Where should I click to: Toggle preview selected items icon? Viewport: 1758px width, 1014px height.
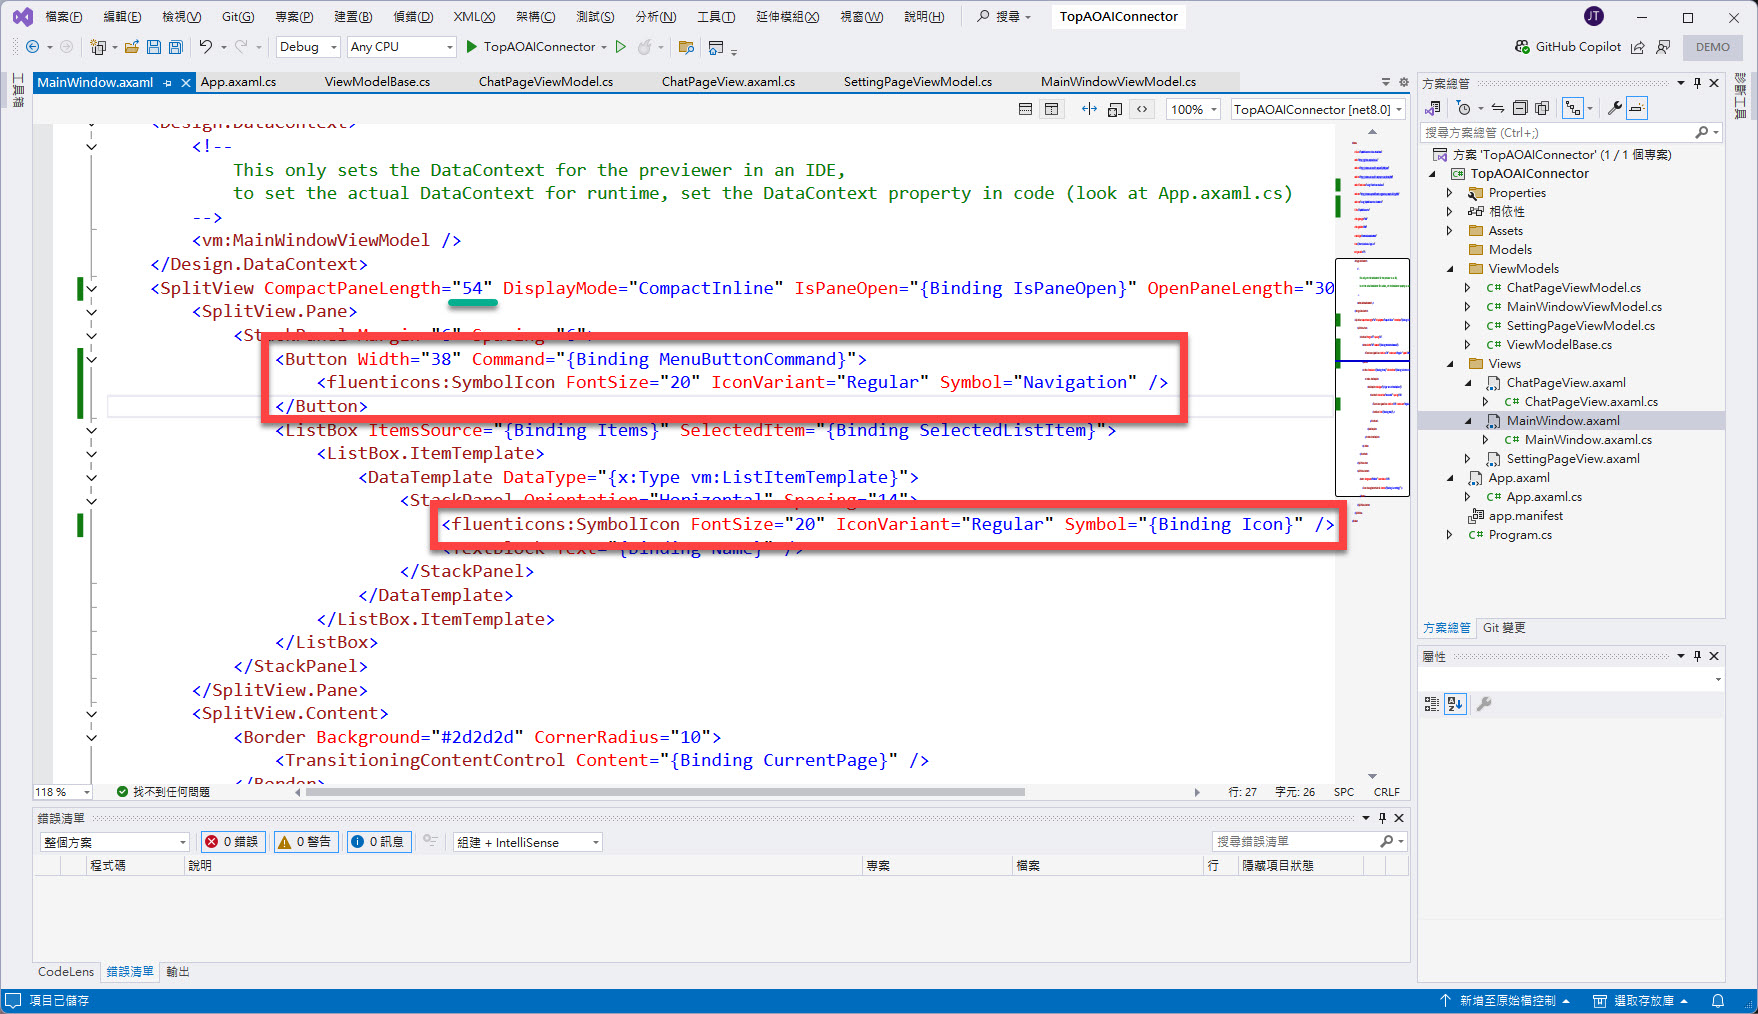tap(1637, 108)
